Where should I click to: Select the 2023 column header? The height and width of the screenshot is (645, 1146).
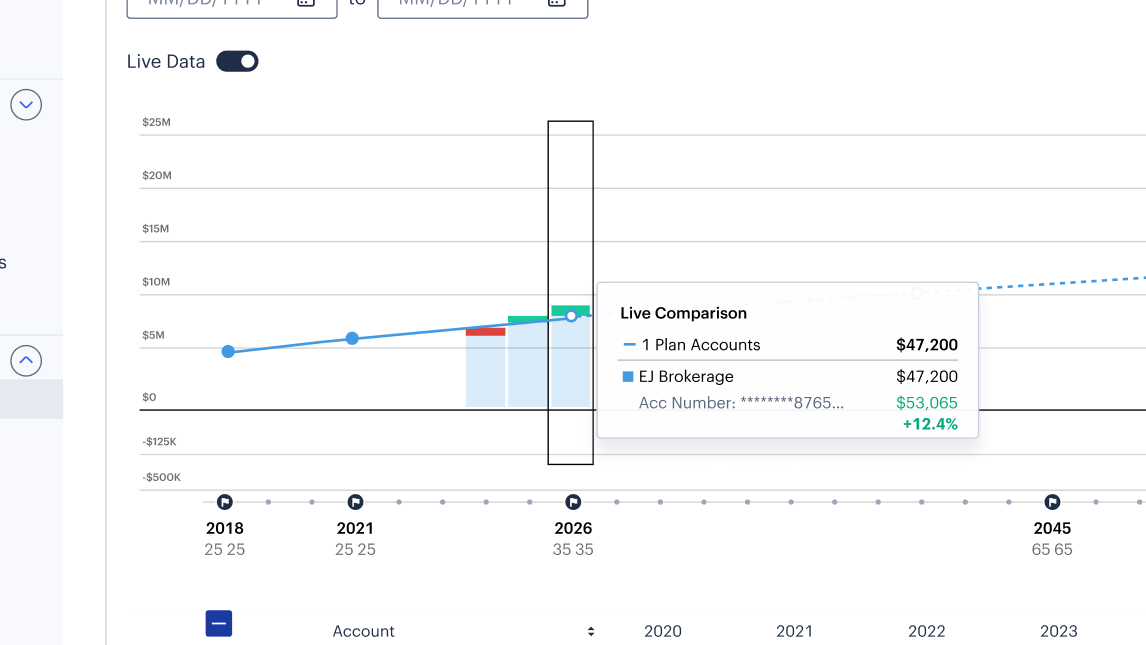click(1058, 631)
